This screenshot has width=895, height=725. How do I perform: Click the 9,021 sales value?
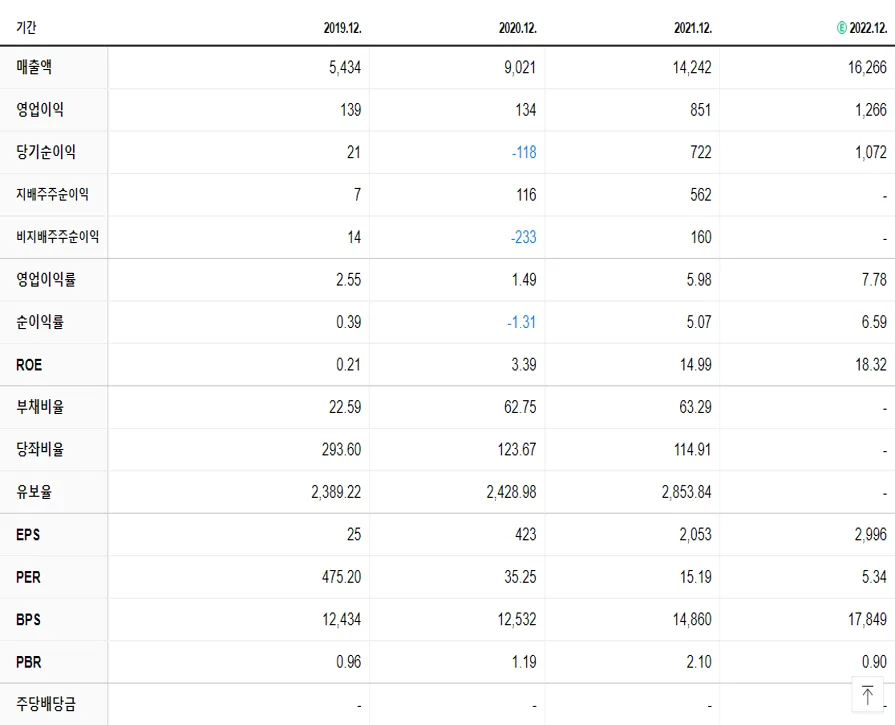[x=520, y=67]
